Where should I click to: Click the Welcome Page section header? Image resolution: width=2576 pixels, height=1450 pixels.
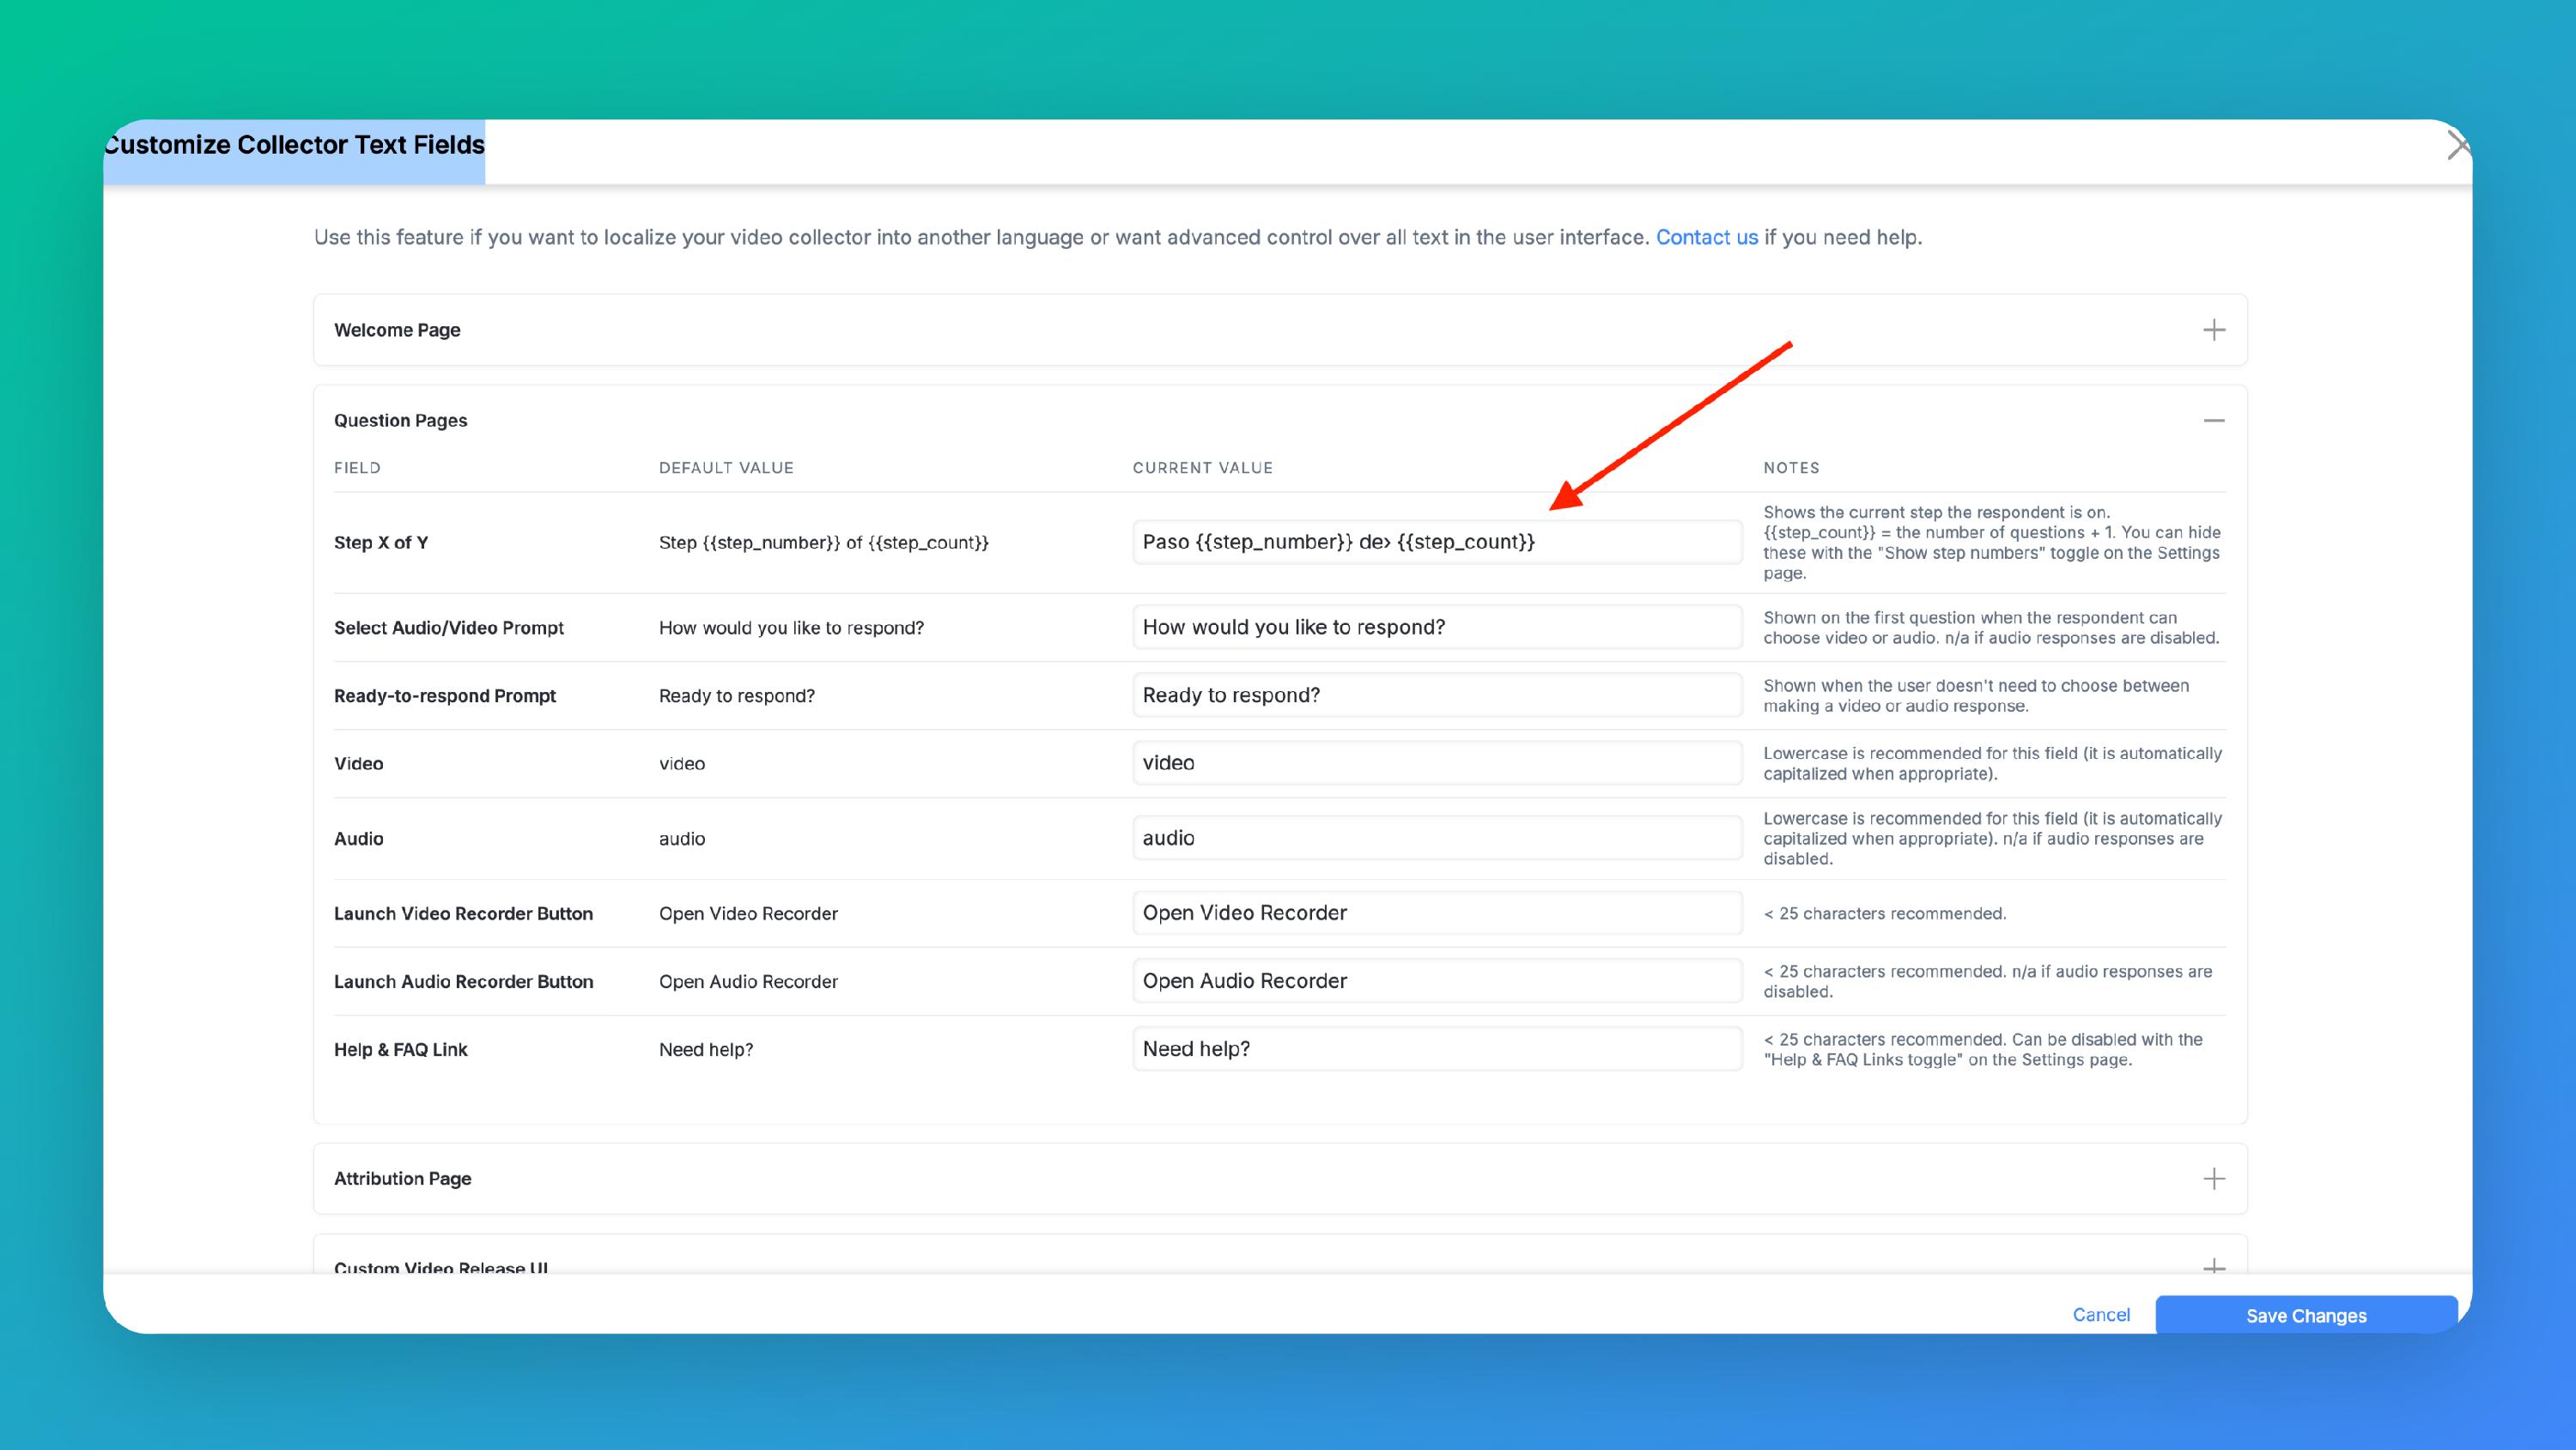pyautogui.click(x=397, y=330)
